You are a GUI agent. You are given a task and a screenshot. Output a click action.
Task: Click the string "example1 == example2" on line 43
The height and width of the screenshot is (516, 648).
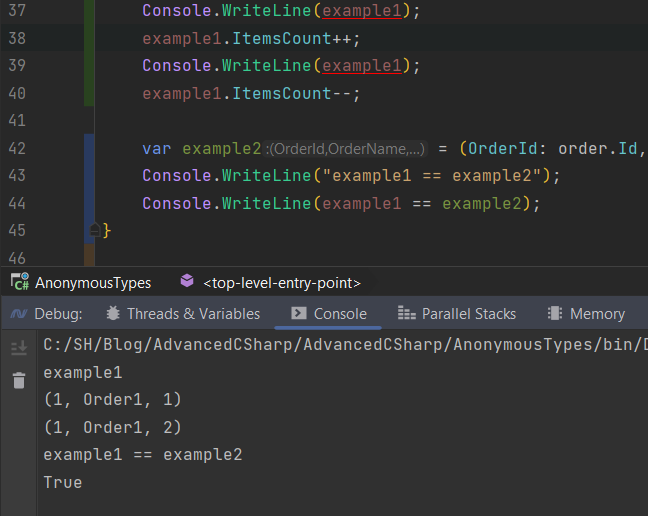click(x=431, y=176)
